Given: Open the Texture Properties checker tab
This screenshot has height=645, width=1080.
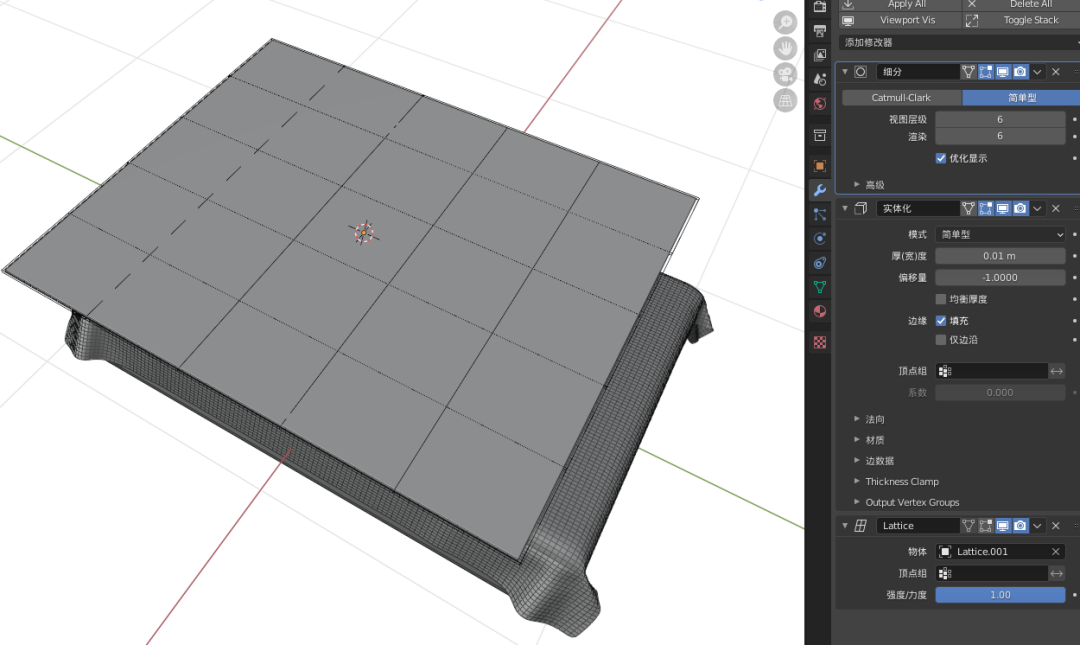Looking at the screenshot, I should click(x=819, y=342).
